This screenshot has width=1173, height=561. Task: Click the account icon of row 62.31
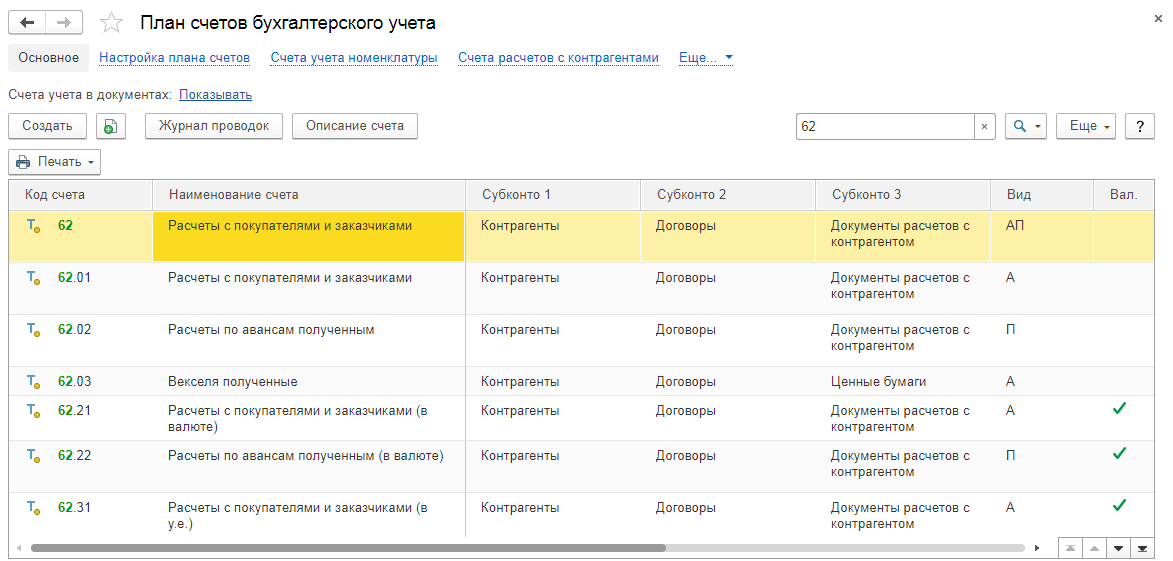[33, 508]
